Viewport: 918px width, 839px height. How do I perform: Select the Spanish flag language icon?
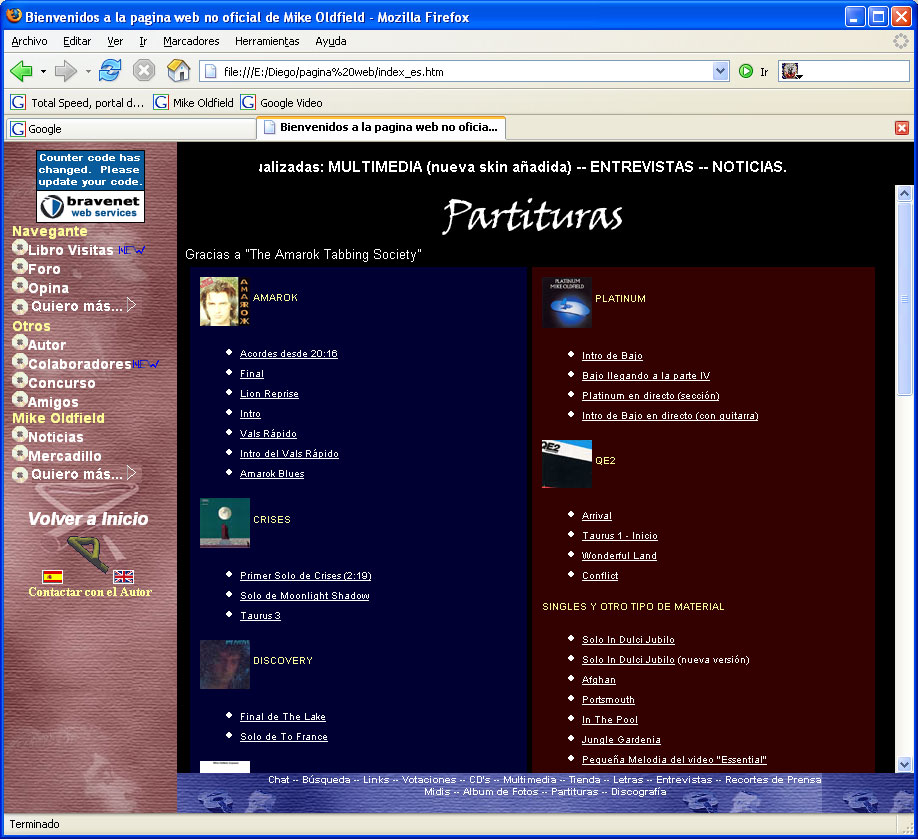[x=53, y=577]
